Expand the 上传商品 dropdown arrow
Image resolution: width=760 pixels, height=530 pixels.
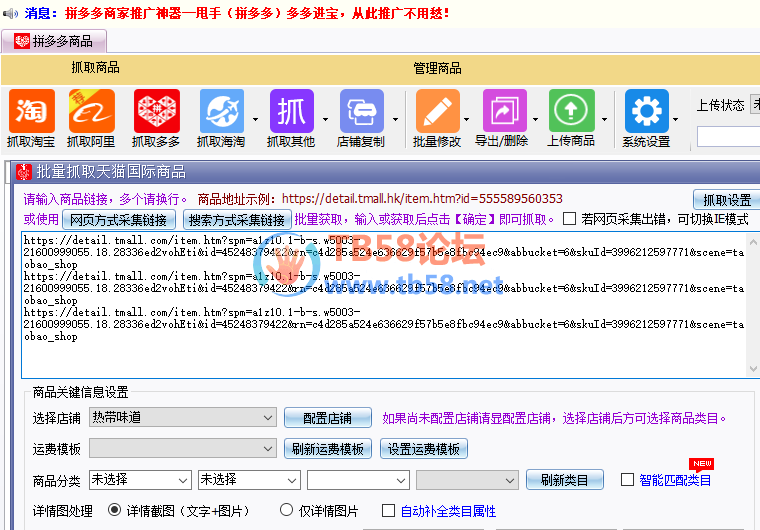pos(604,119)
